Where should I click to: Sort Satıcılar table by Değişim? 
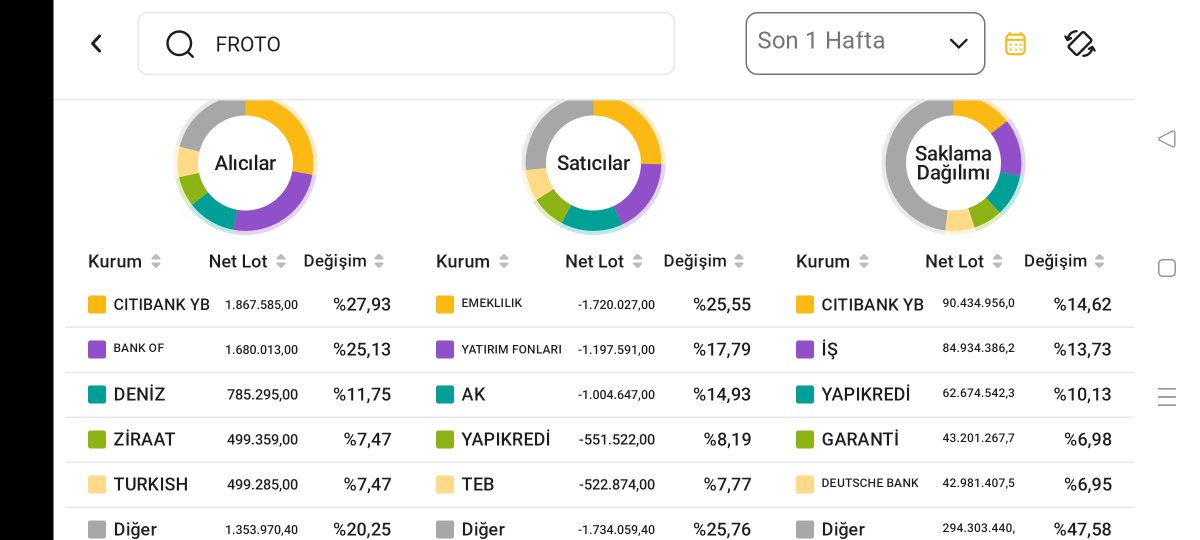coord(704,261)
